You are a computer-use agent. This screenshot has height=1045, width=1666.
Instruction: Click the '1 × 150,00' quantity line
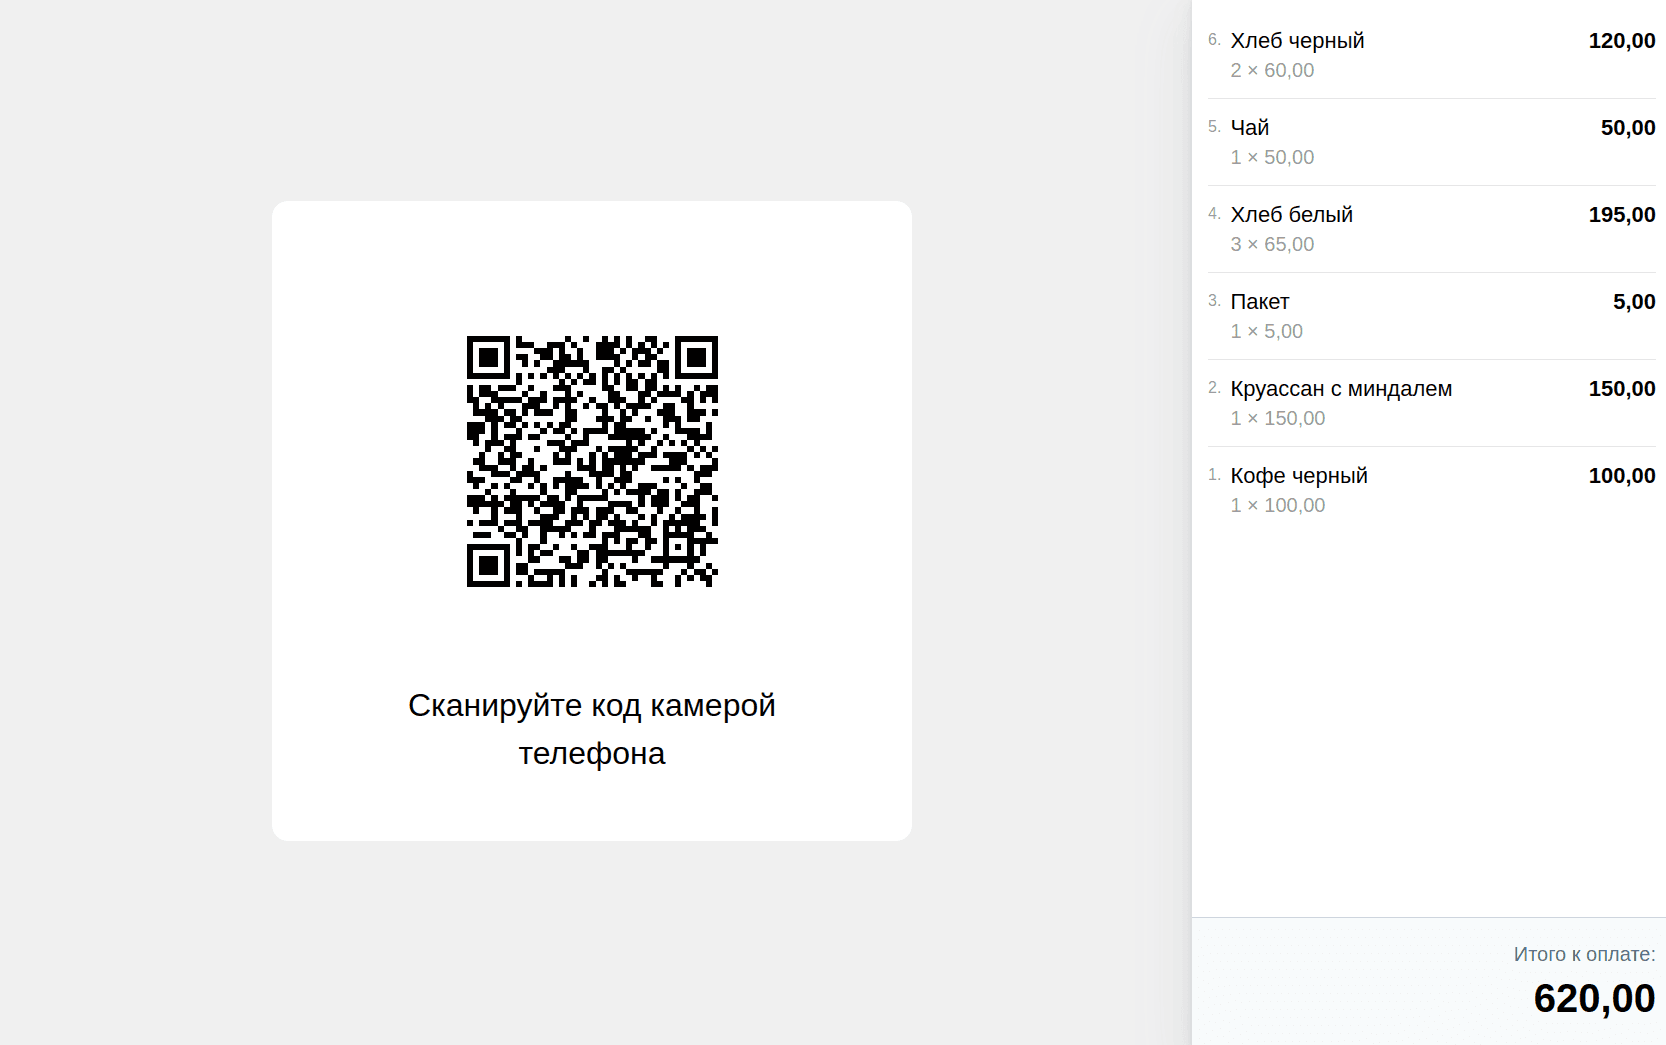[1277, 419]
